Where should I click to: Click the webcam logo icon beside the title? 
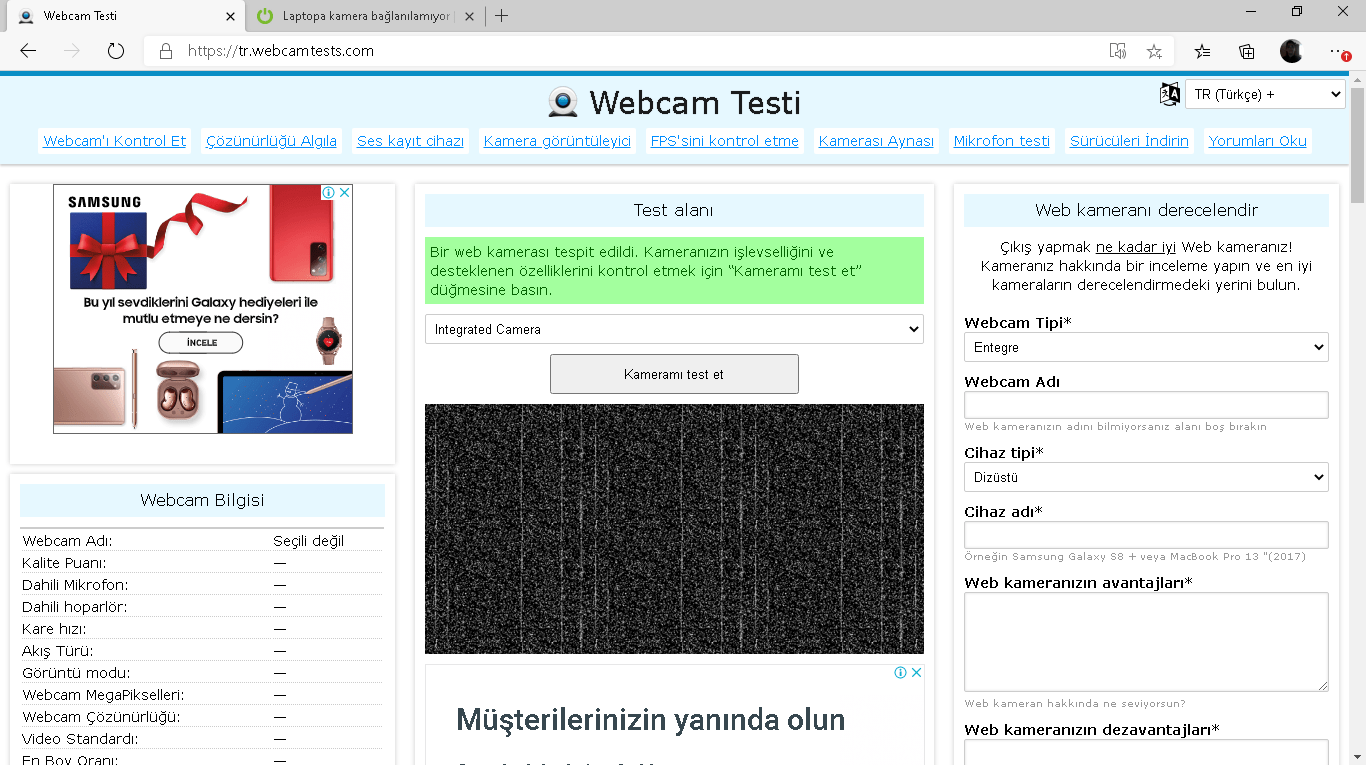coord(563,102)
